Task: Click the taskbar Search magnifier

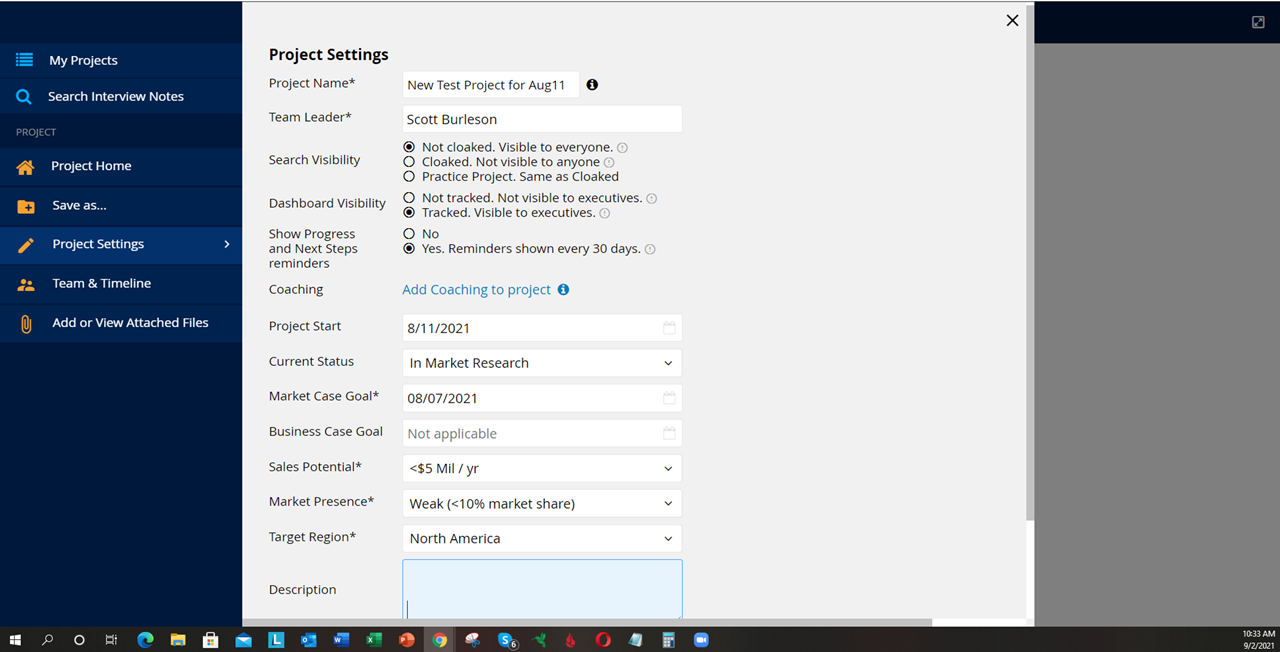Action: tap(47, 640)
